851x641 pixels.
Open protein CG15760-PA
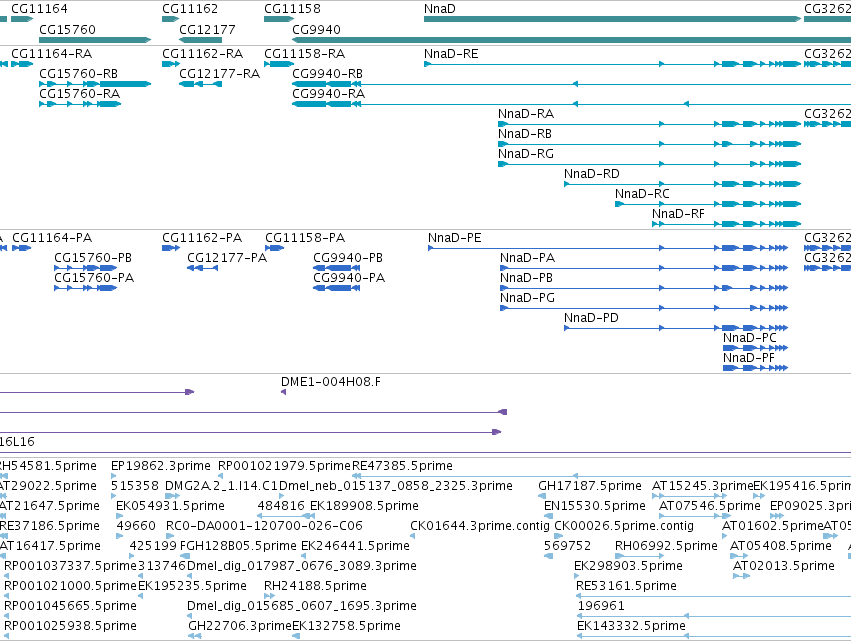(94, 278)
